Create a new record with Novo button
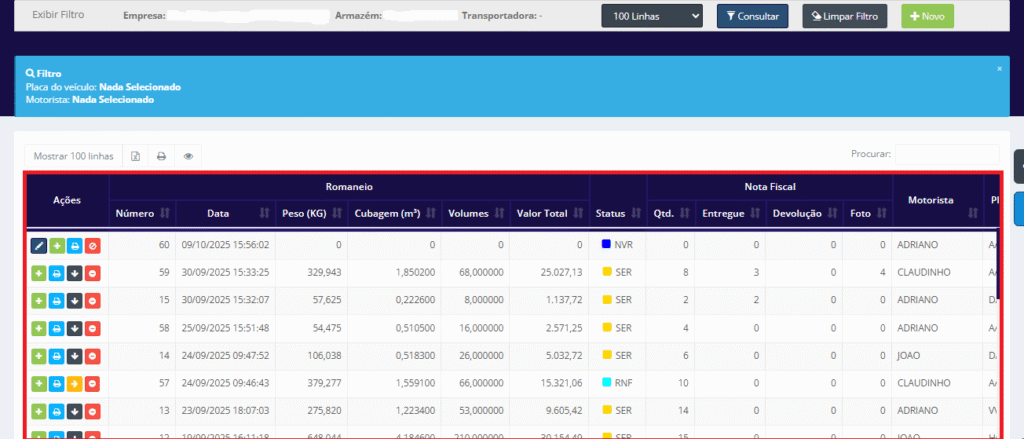 pos(927,16)
